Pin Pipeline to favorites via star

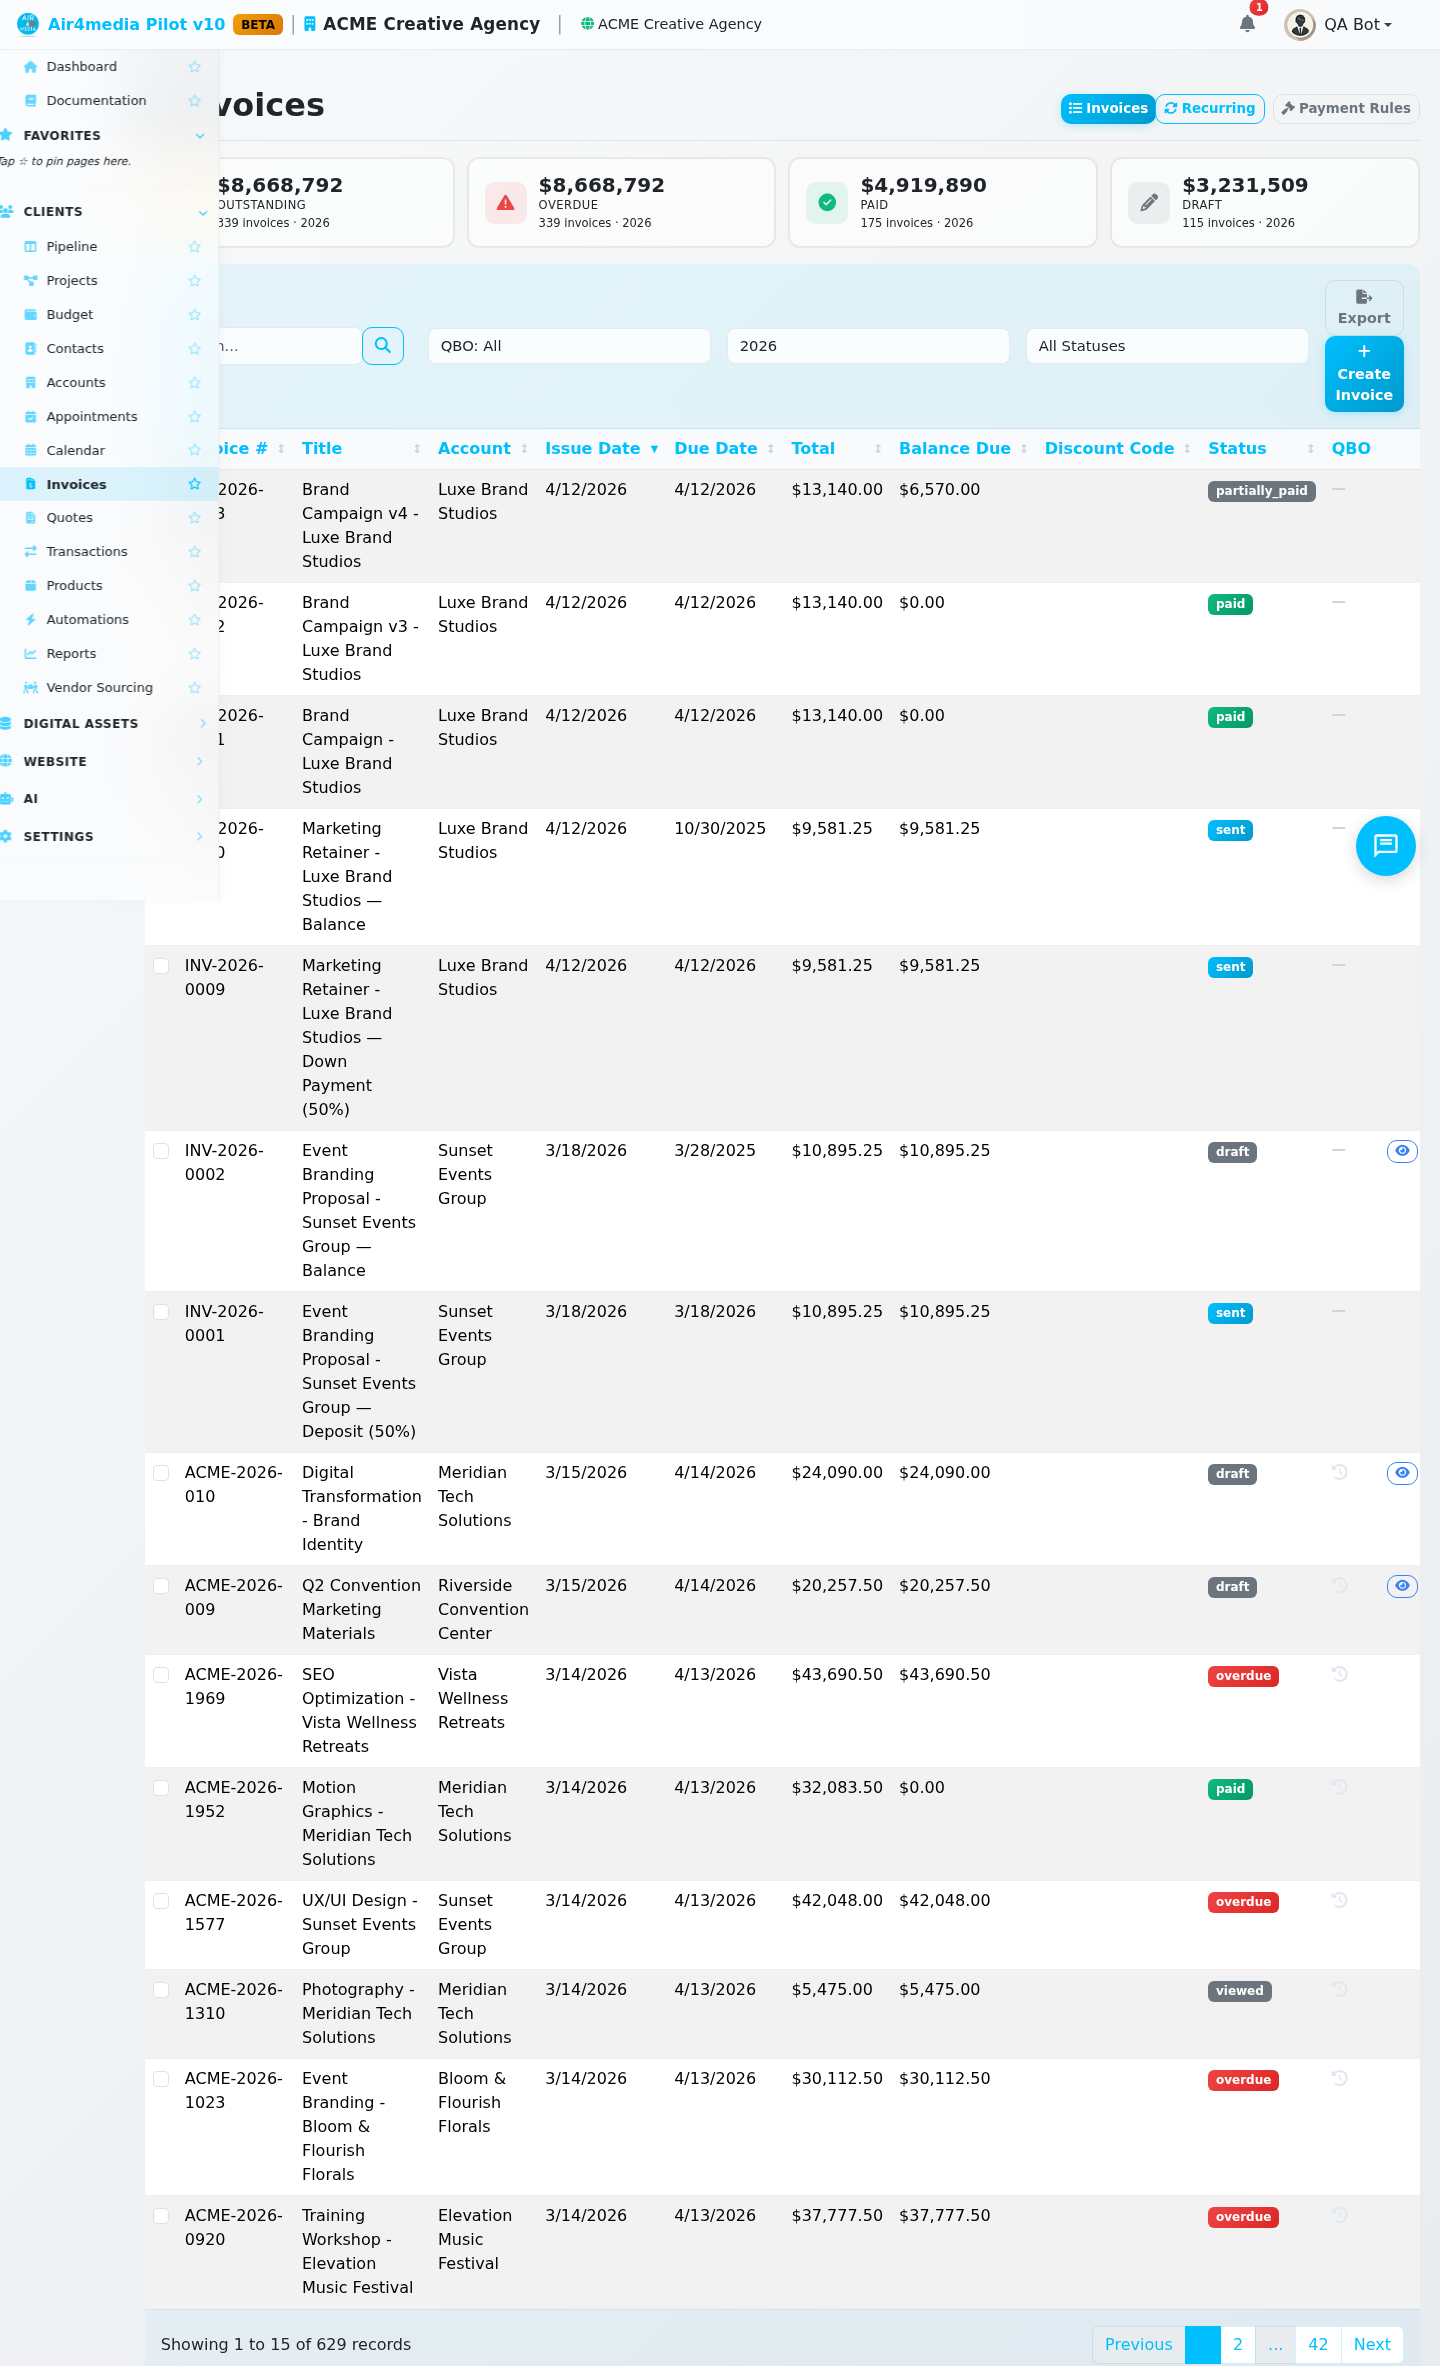click(195, 247)
